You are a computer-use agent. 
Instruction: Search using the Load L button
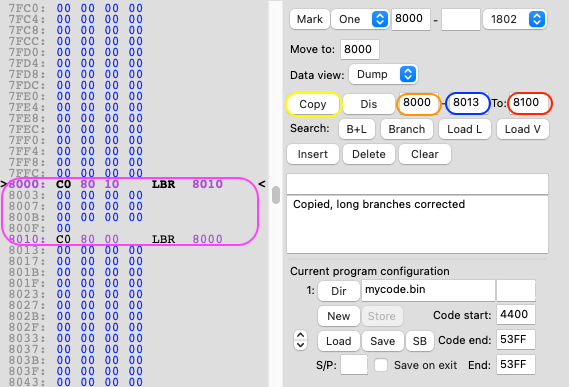[464, 129]
